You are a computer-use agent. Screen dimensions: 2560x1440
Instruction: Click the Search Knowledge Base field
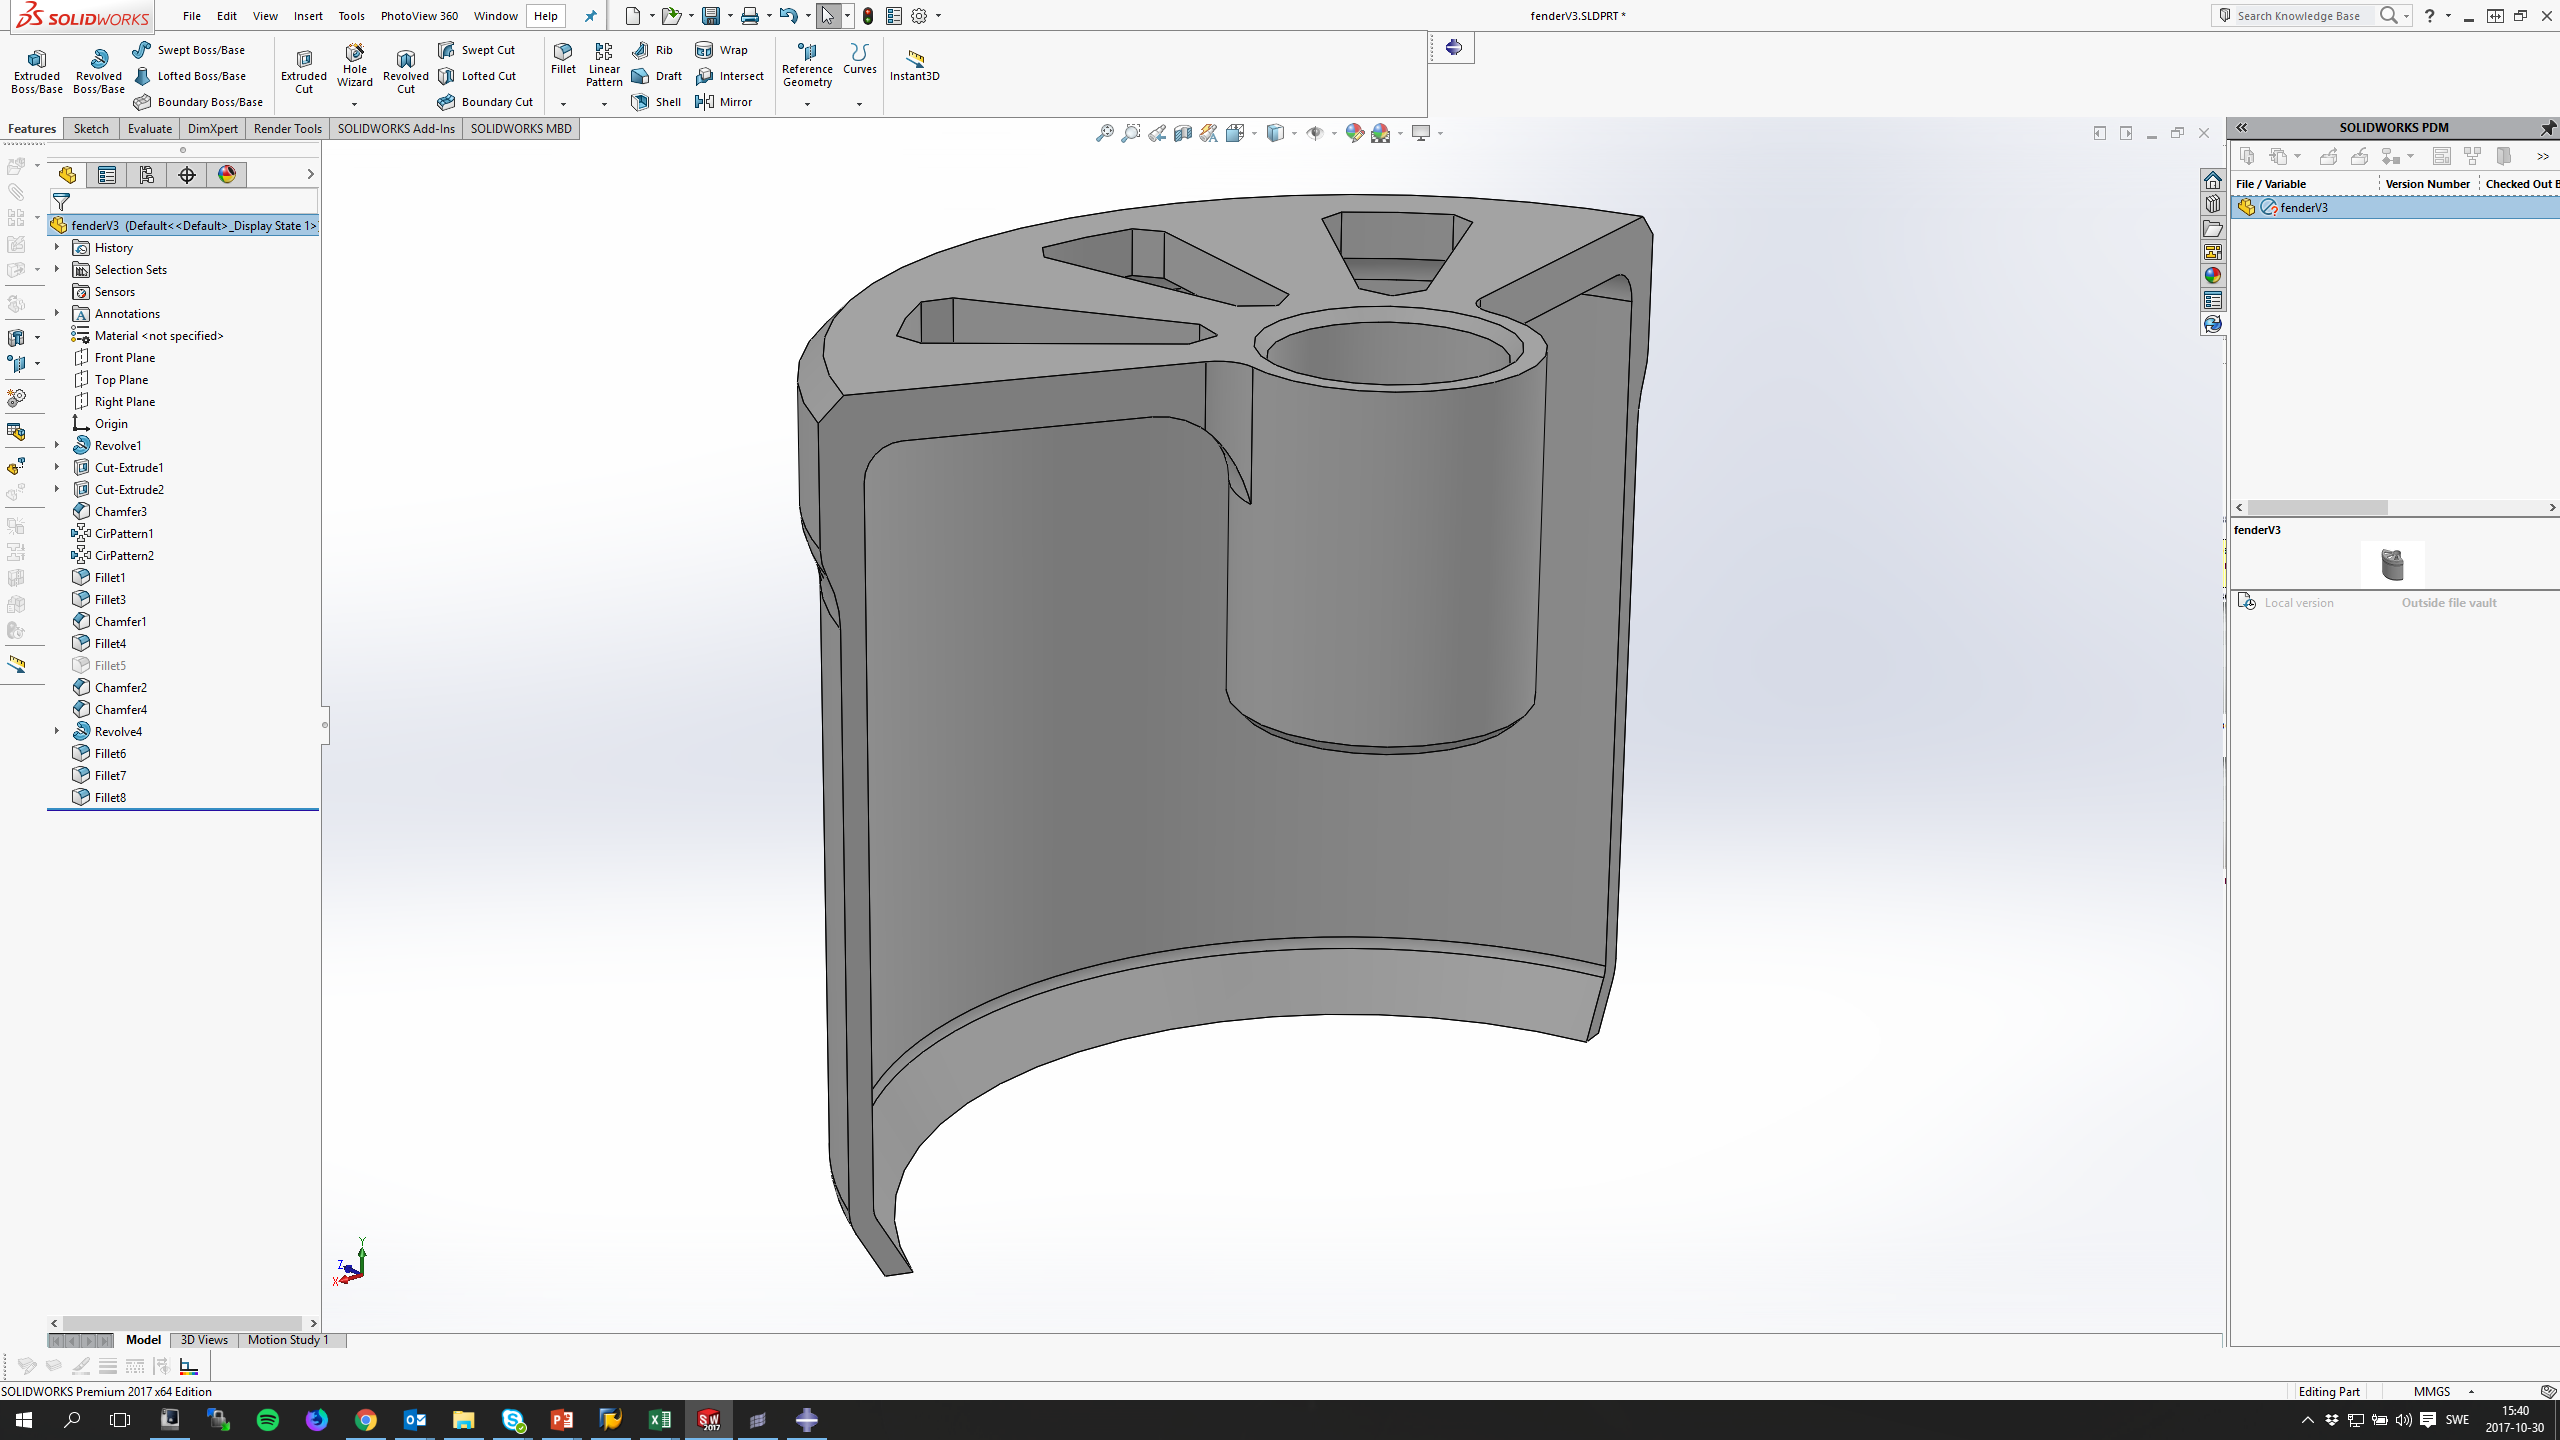click(x=2298, y=16)
